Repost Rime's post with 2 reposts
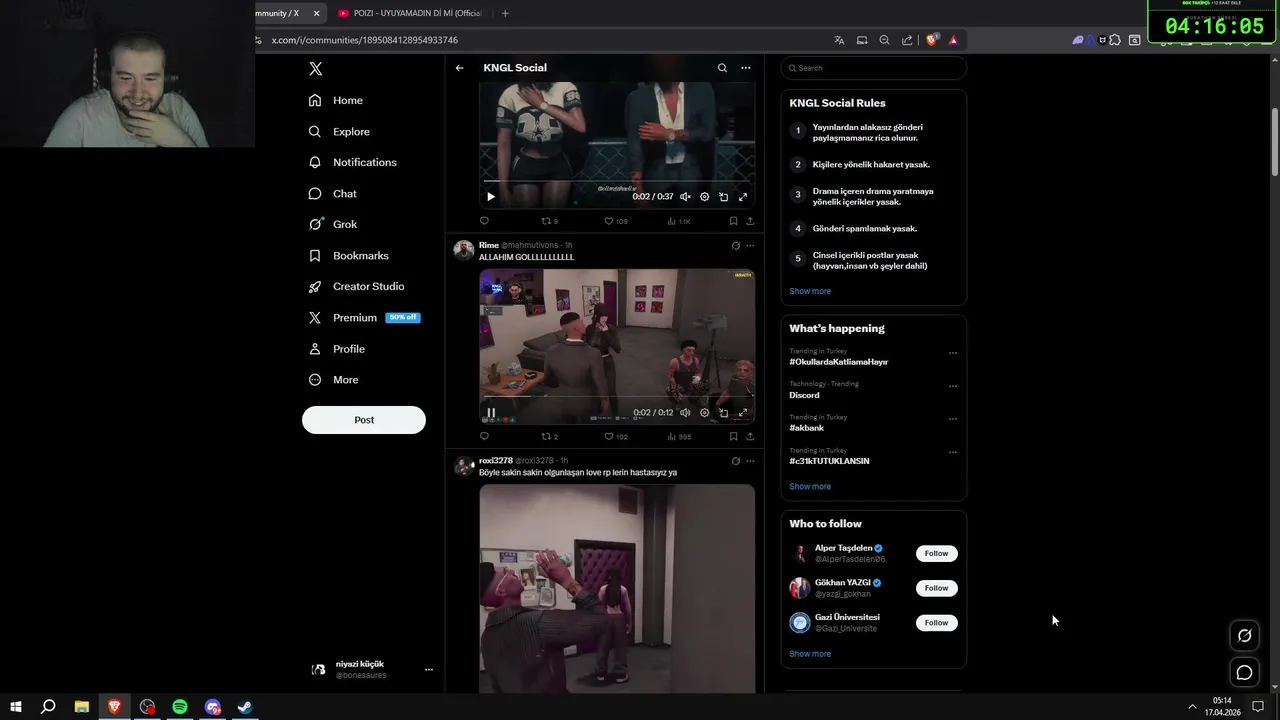1280x720 pixels. pos(549,436)
